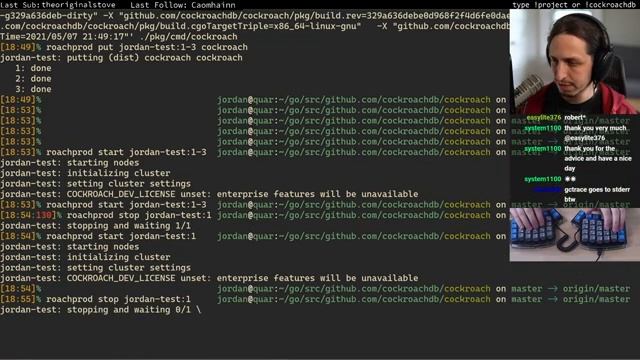
Task: Click "roachprod stop jordan-test:1" on the [18:55] line
Action: click(x=118, y=299)
